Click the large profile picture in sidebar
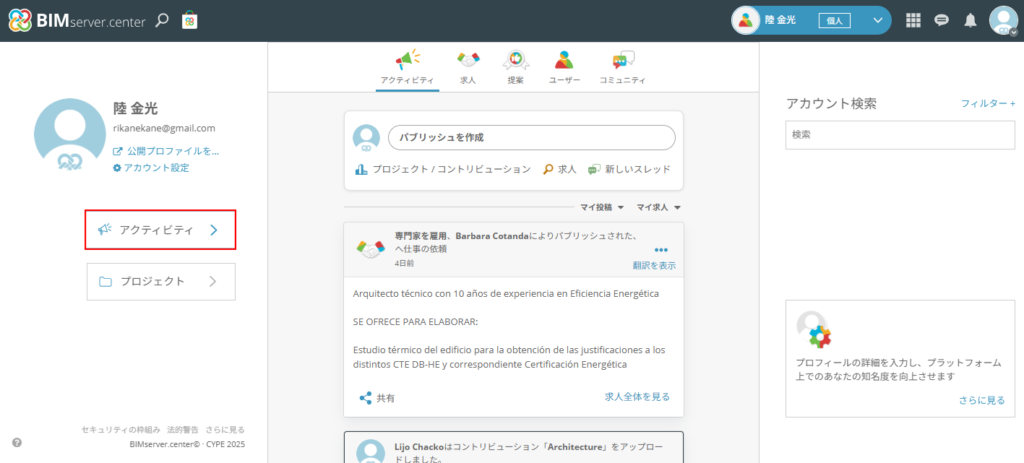 coord(70,135)
